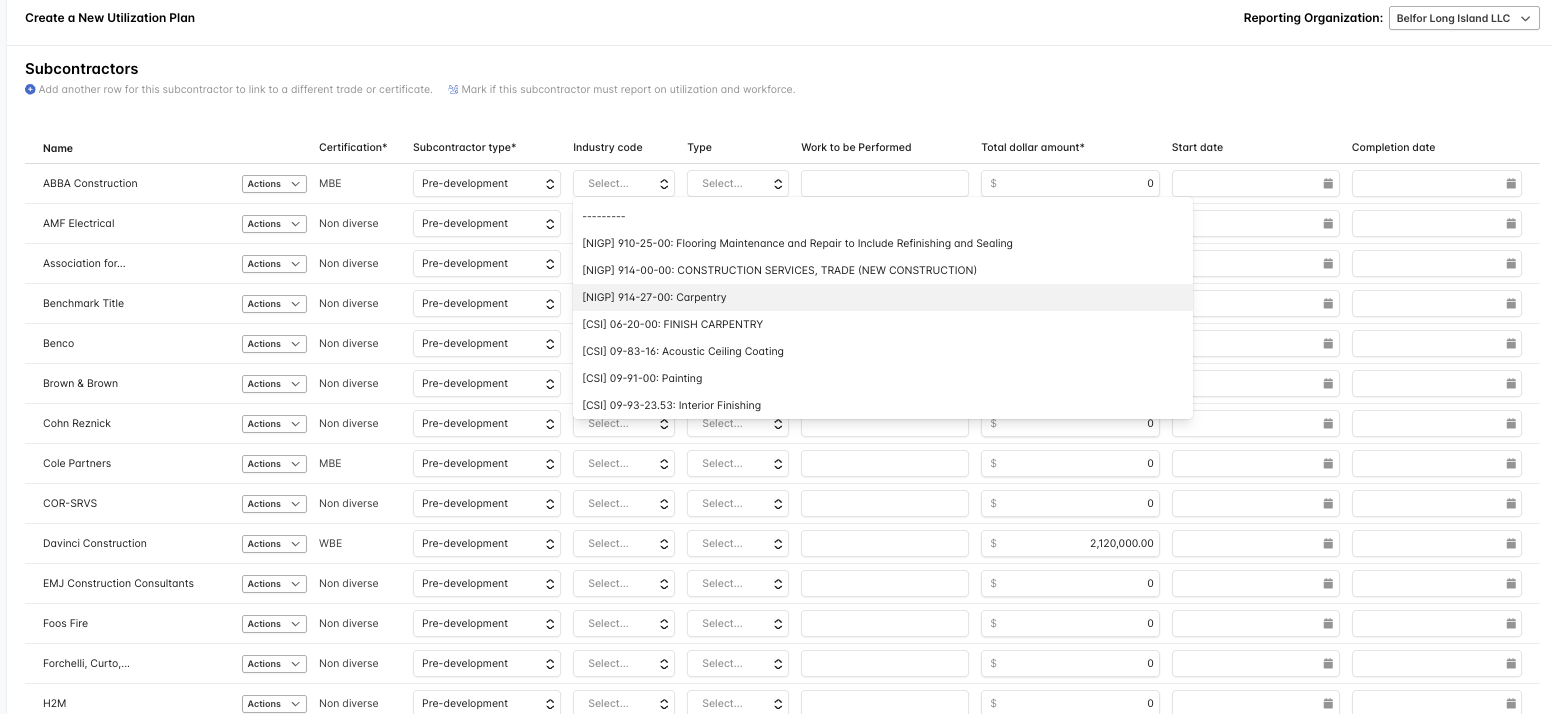Click the reporting hint icon before Mark text
This screenshot has width=1552, height=714.
click(x=453, y=90)
